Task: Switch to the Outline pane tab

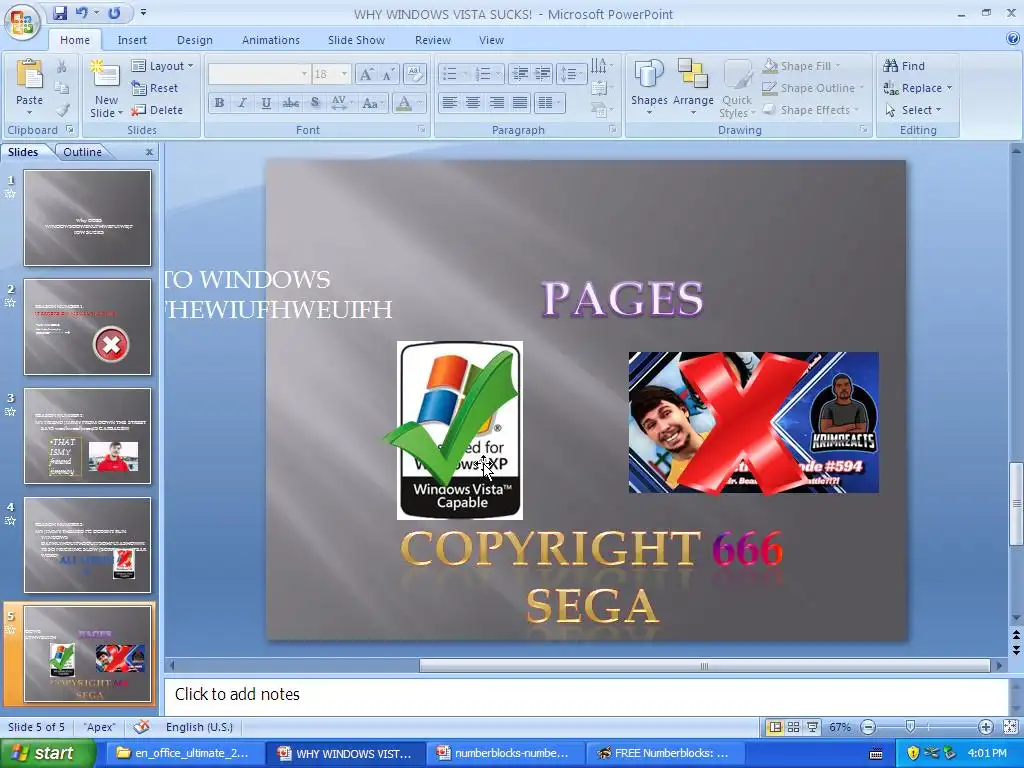Action: [82, 152]
